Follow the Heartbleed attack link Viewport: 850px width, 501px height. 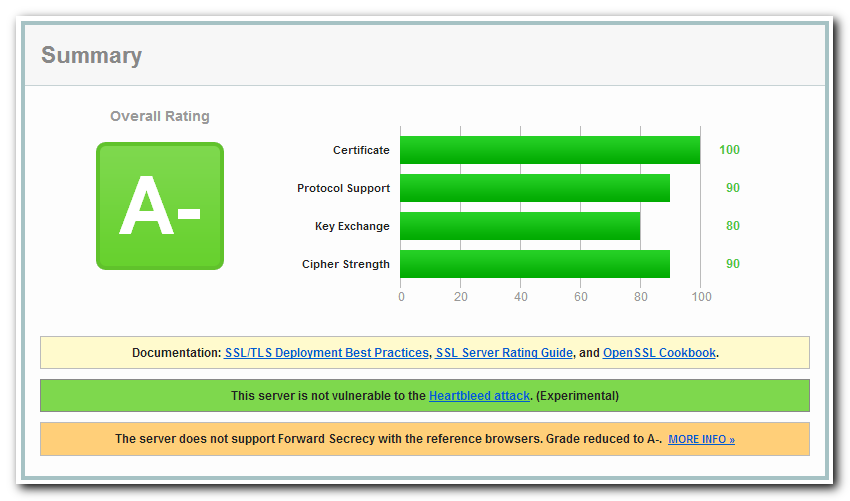click(x=479, y=396)
